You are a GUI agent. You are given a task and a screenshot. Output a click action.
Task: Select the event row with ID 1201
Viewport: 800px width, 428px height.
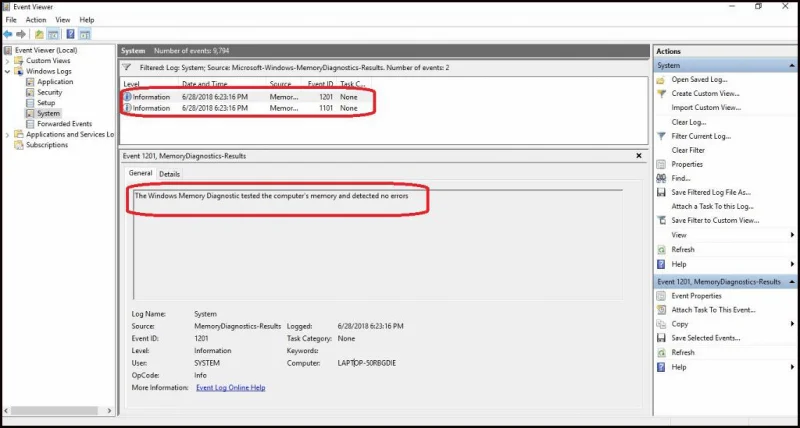click(246, 97)
